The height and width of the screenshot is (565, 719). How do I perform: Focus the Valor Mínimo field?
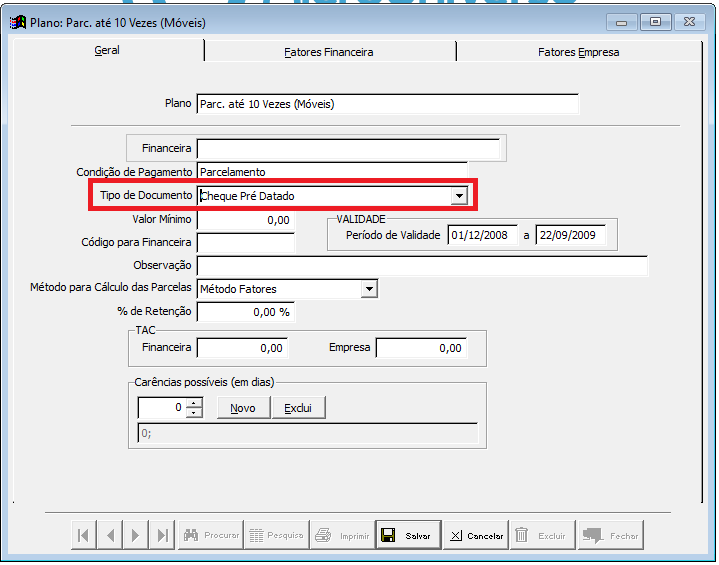point(245,220)
